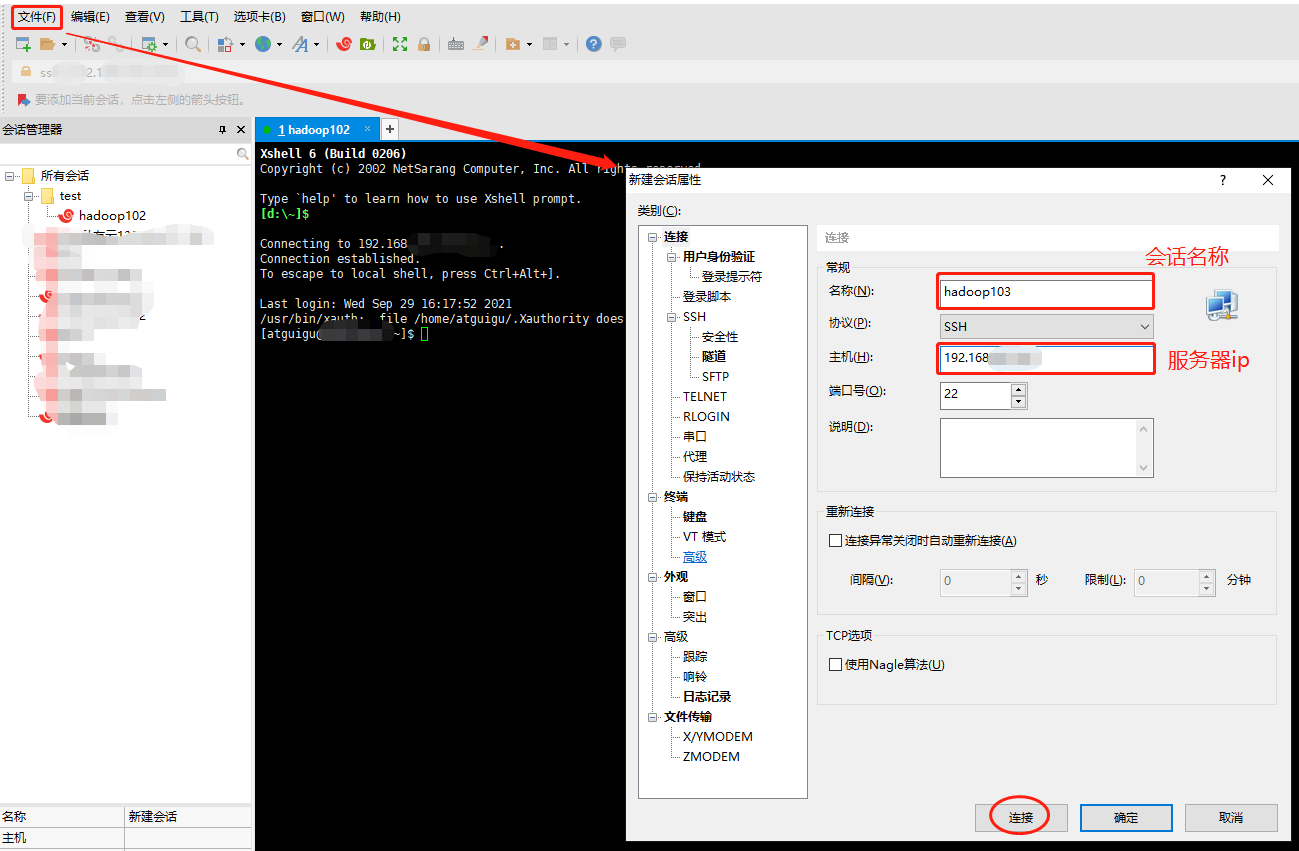Click the green Xftp icon in toolbar
This screenshot has width=1299, height=851.
click(x=367, y=44)
